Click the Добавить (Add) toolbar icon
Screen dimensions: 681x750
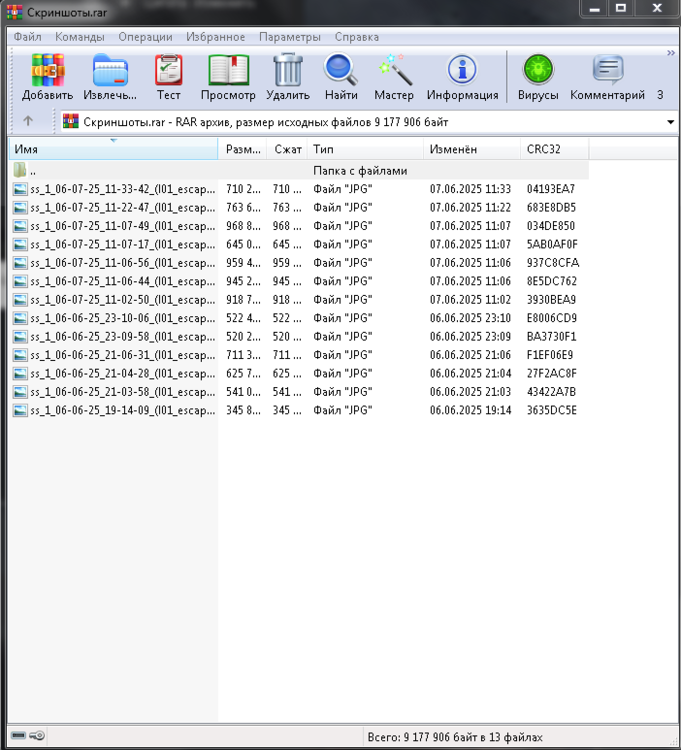pos(47,72)
